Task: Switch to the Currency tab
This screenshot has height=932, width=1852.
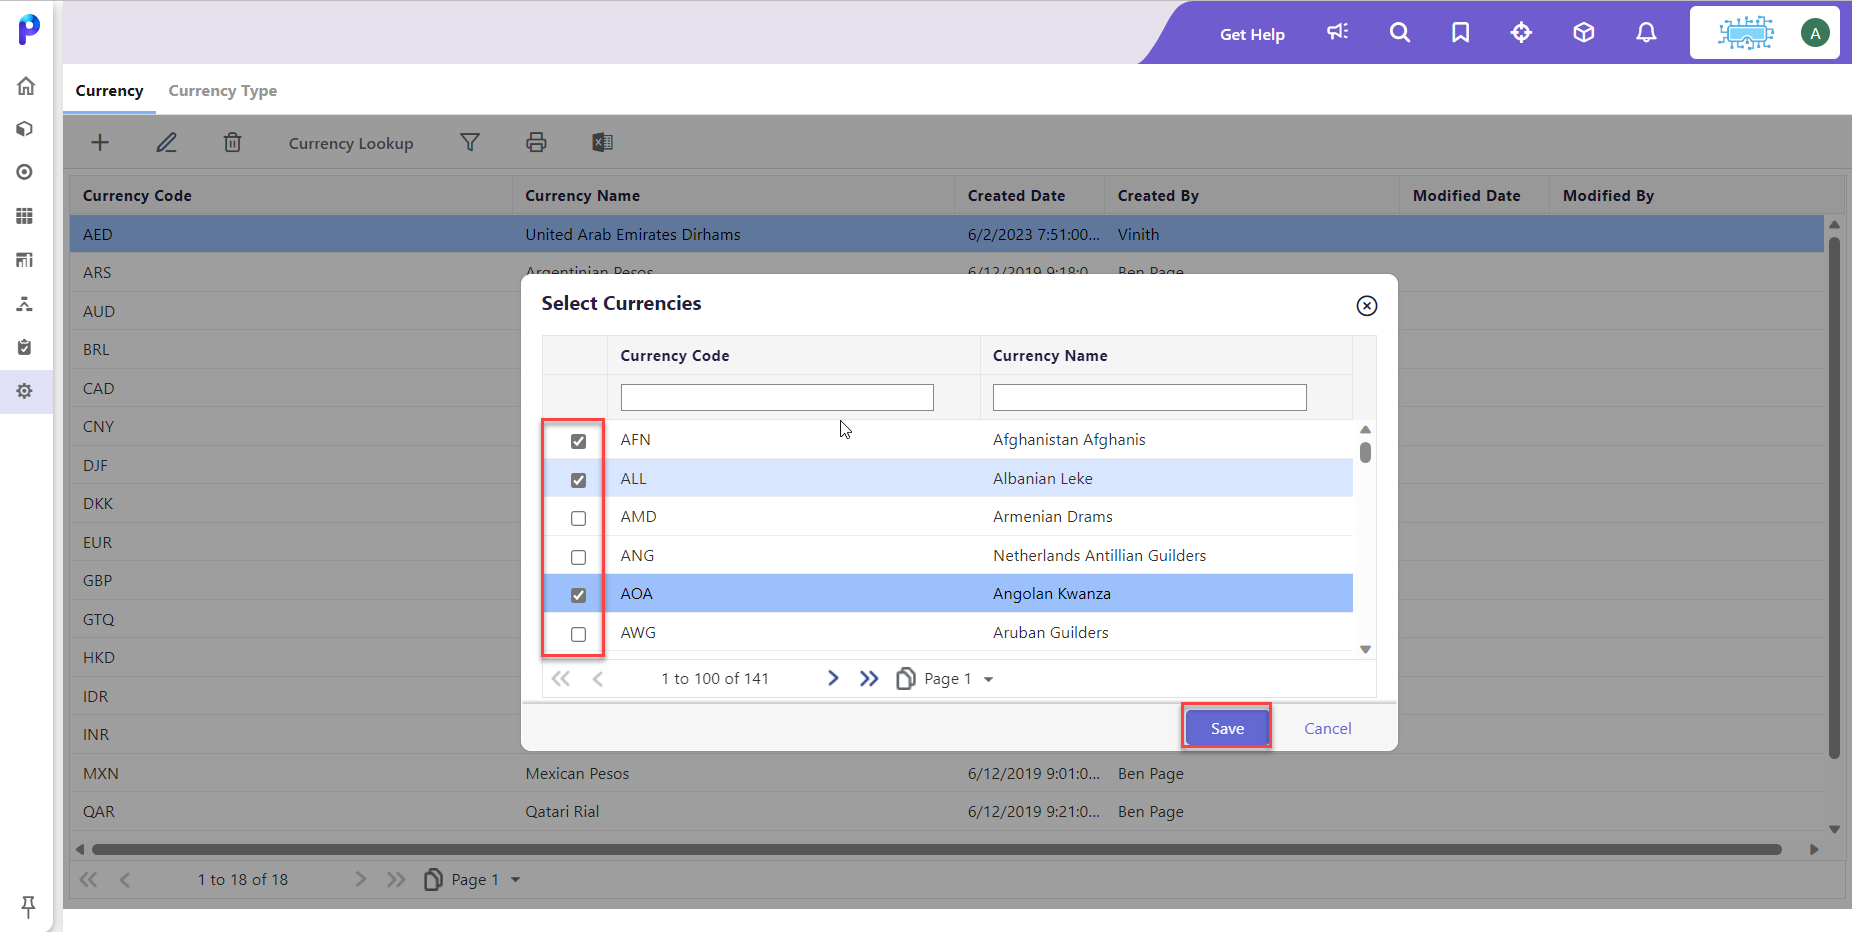Action: (109, 90)
